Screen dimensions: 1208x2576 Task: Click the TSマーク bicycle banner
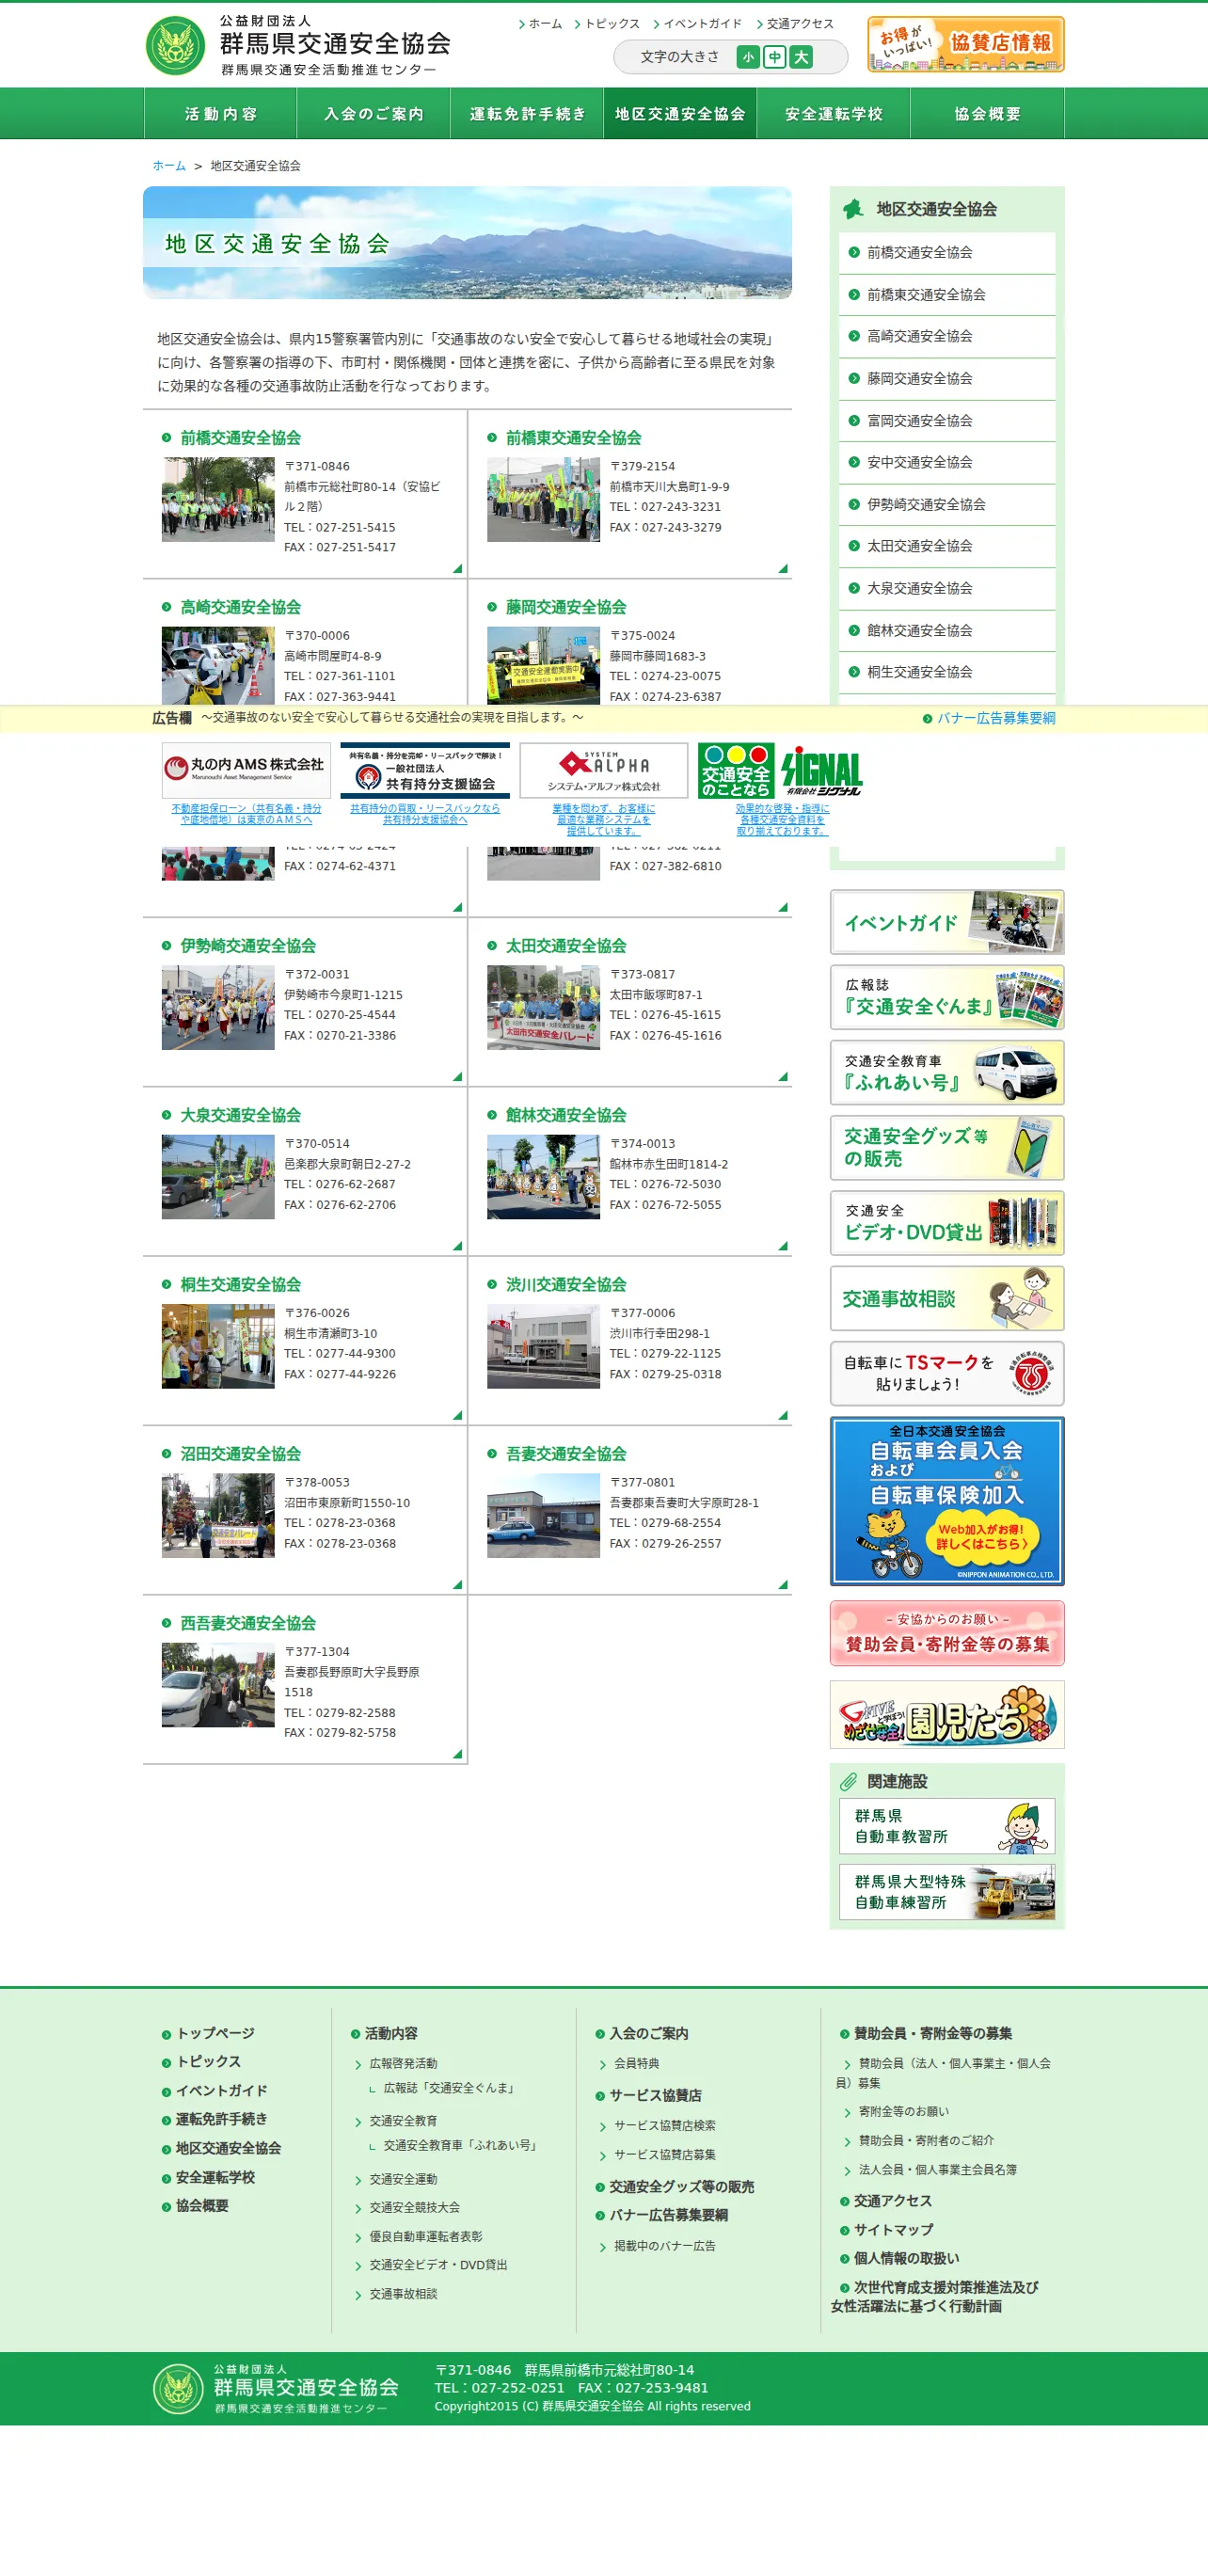pyautogui.click(x=946, y=1373)
